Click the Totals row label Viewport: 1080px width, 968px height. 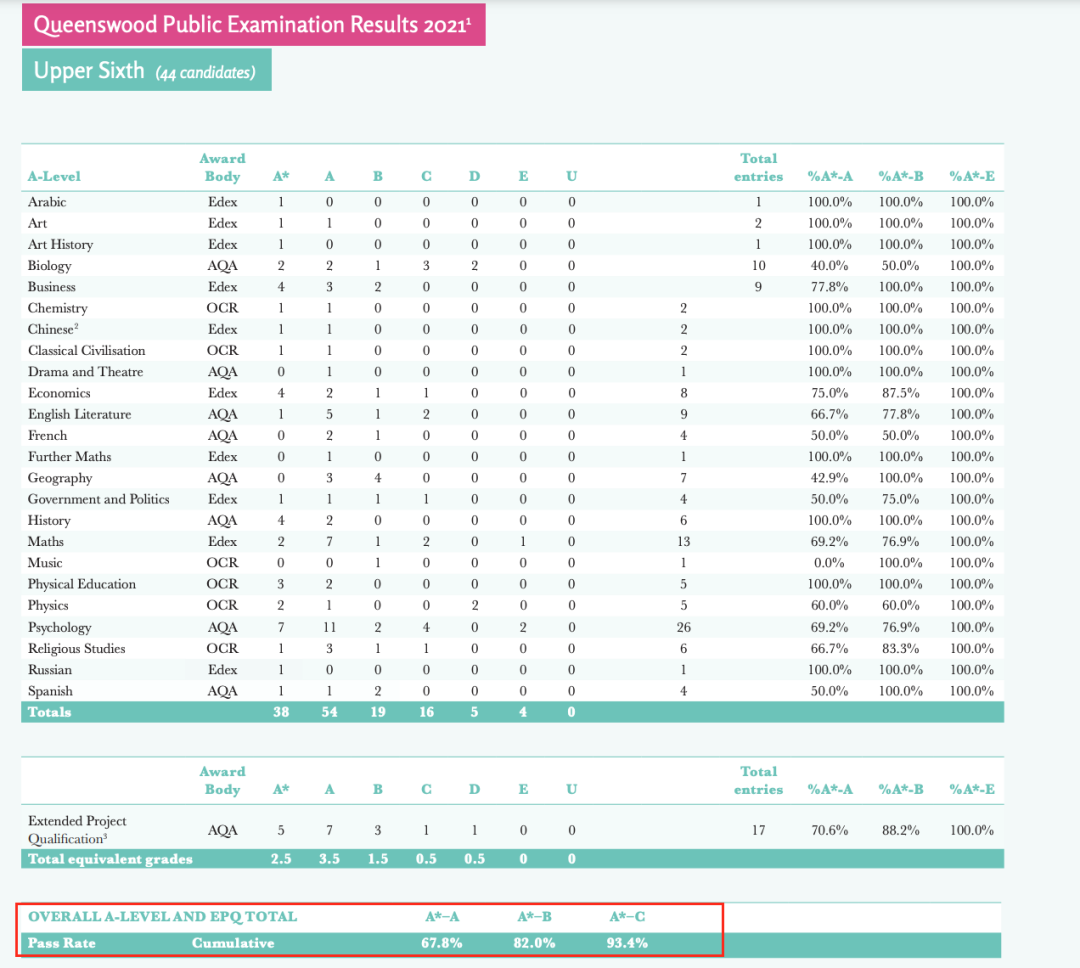tap(50, 712)
